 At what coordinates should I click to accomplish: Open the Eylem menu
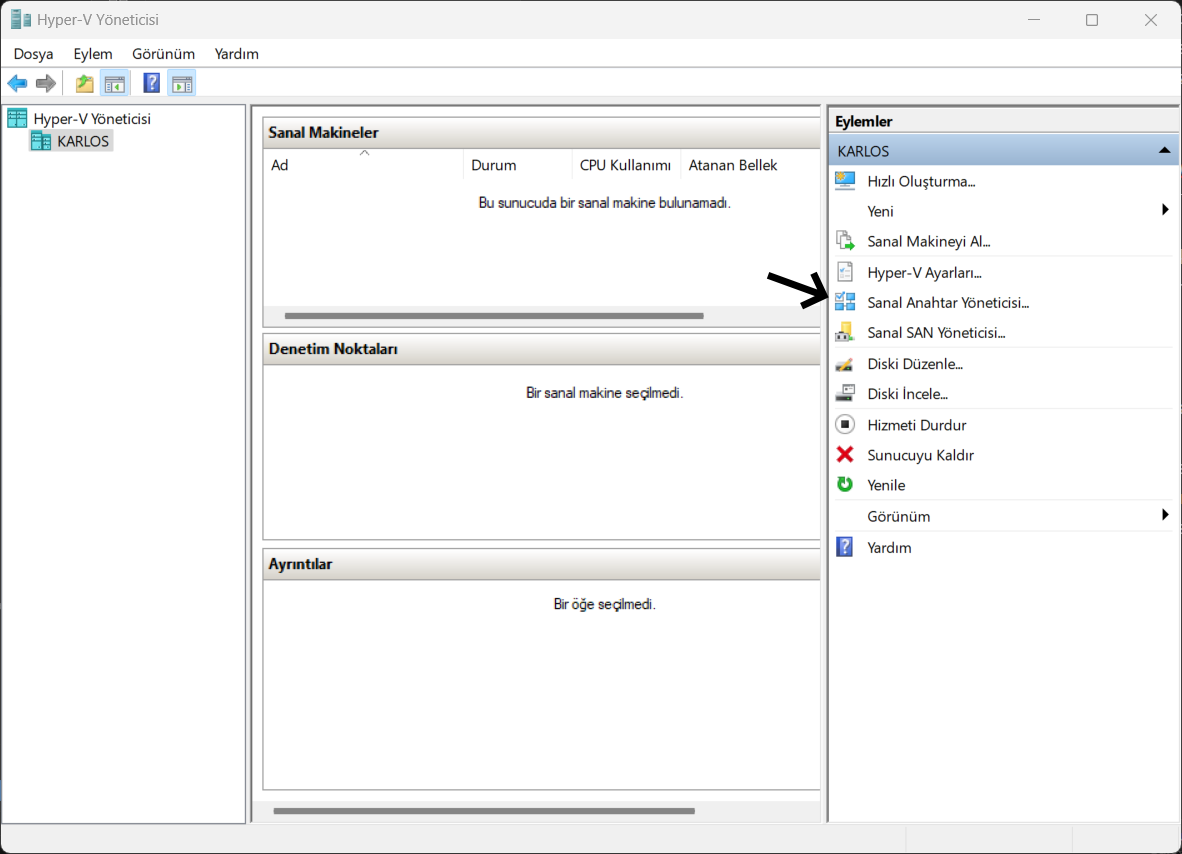pyautogui.click(x=93, y=54)
